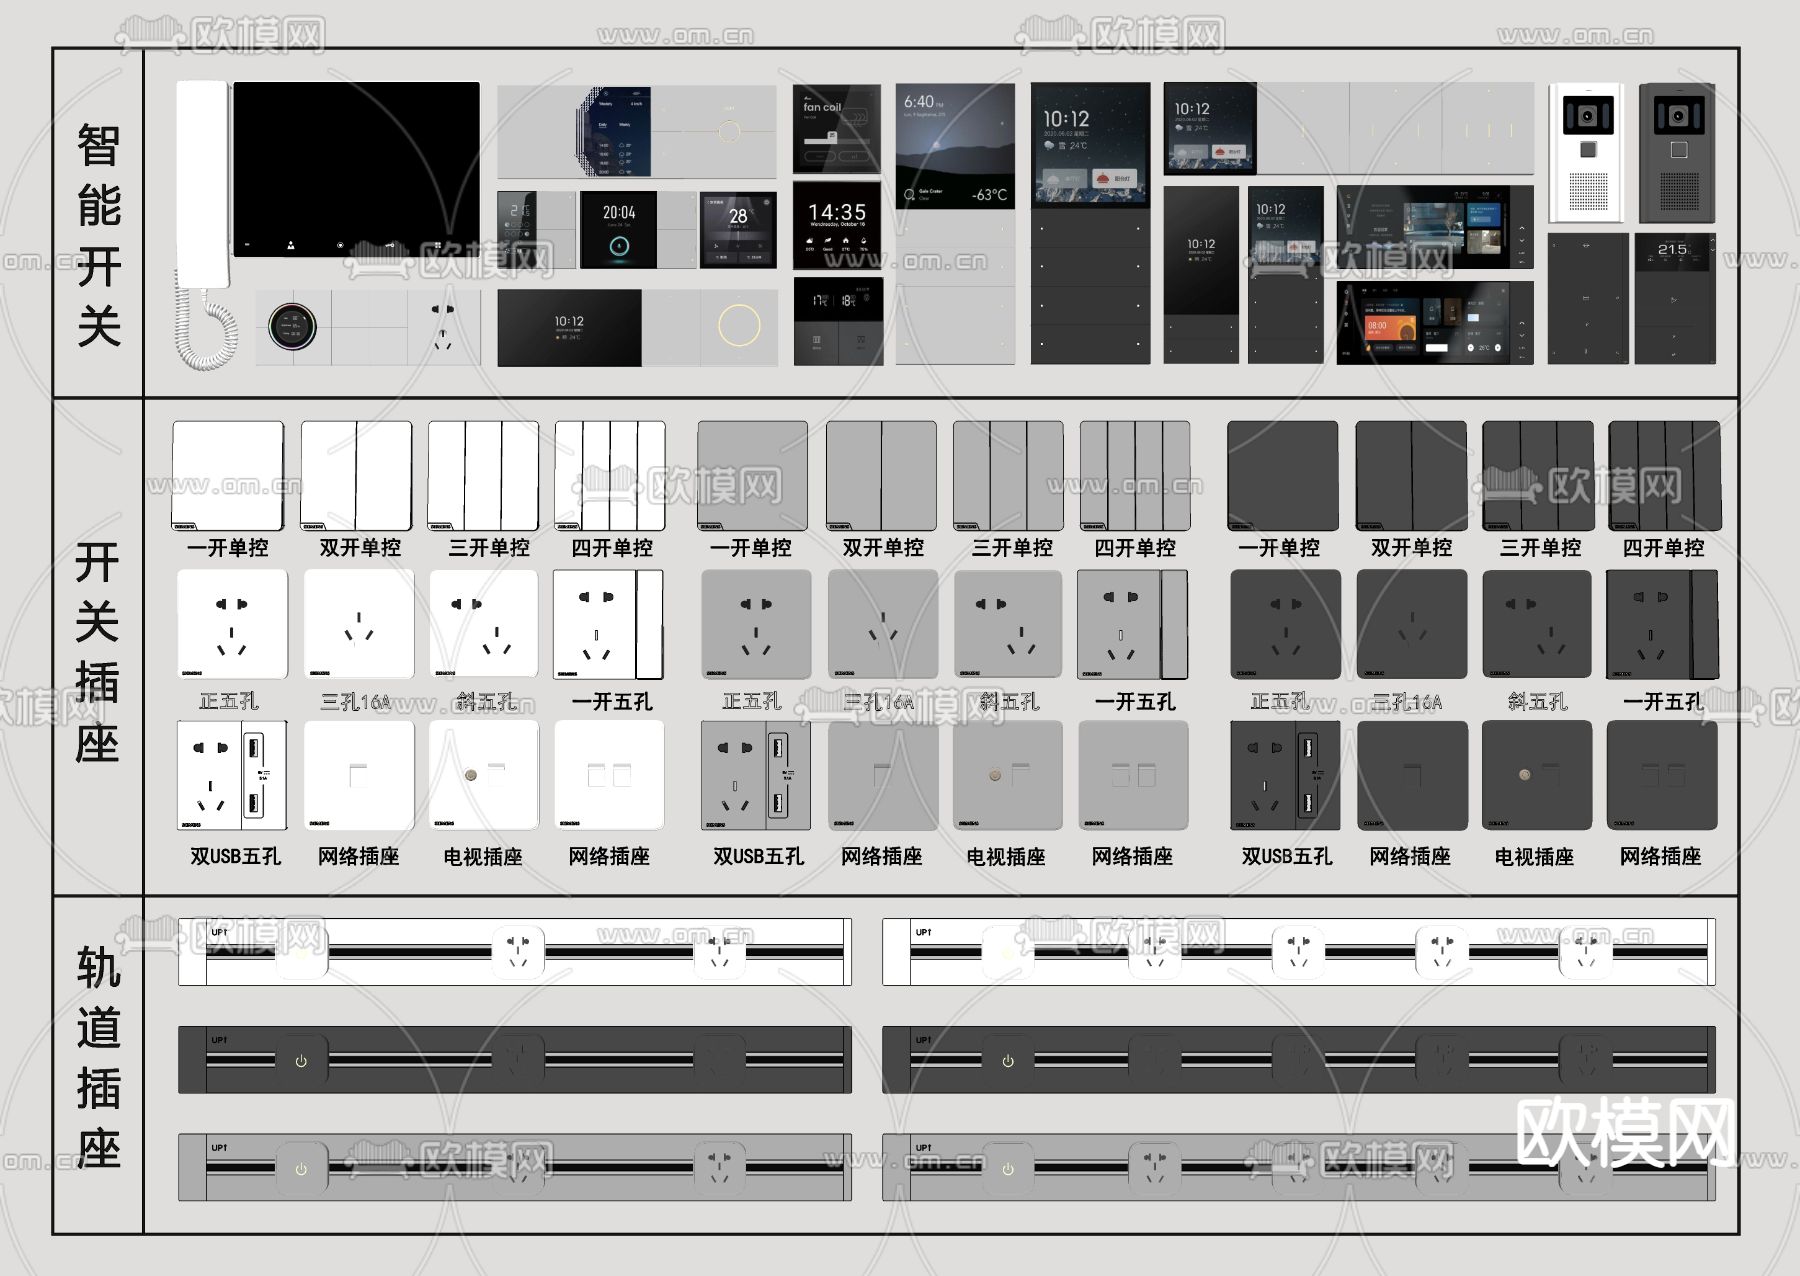Viewport: 1800px width, 1276px height.
Task: Choose the white 四开单控 four-gang switch
Action: 610,476
